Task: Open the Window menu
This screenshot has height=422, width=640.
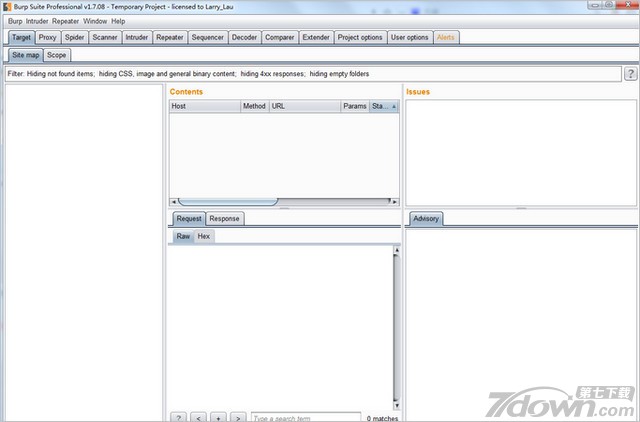Action: coord(95,21)
